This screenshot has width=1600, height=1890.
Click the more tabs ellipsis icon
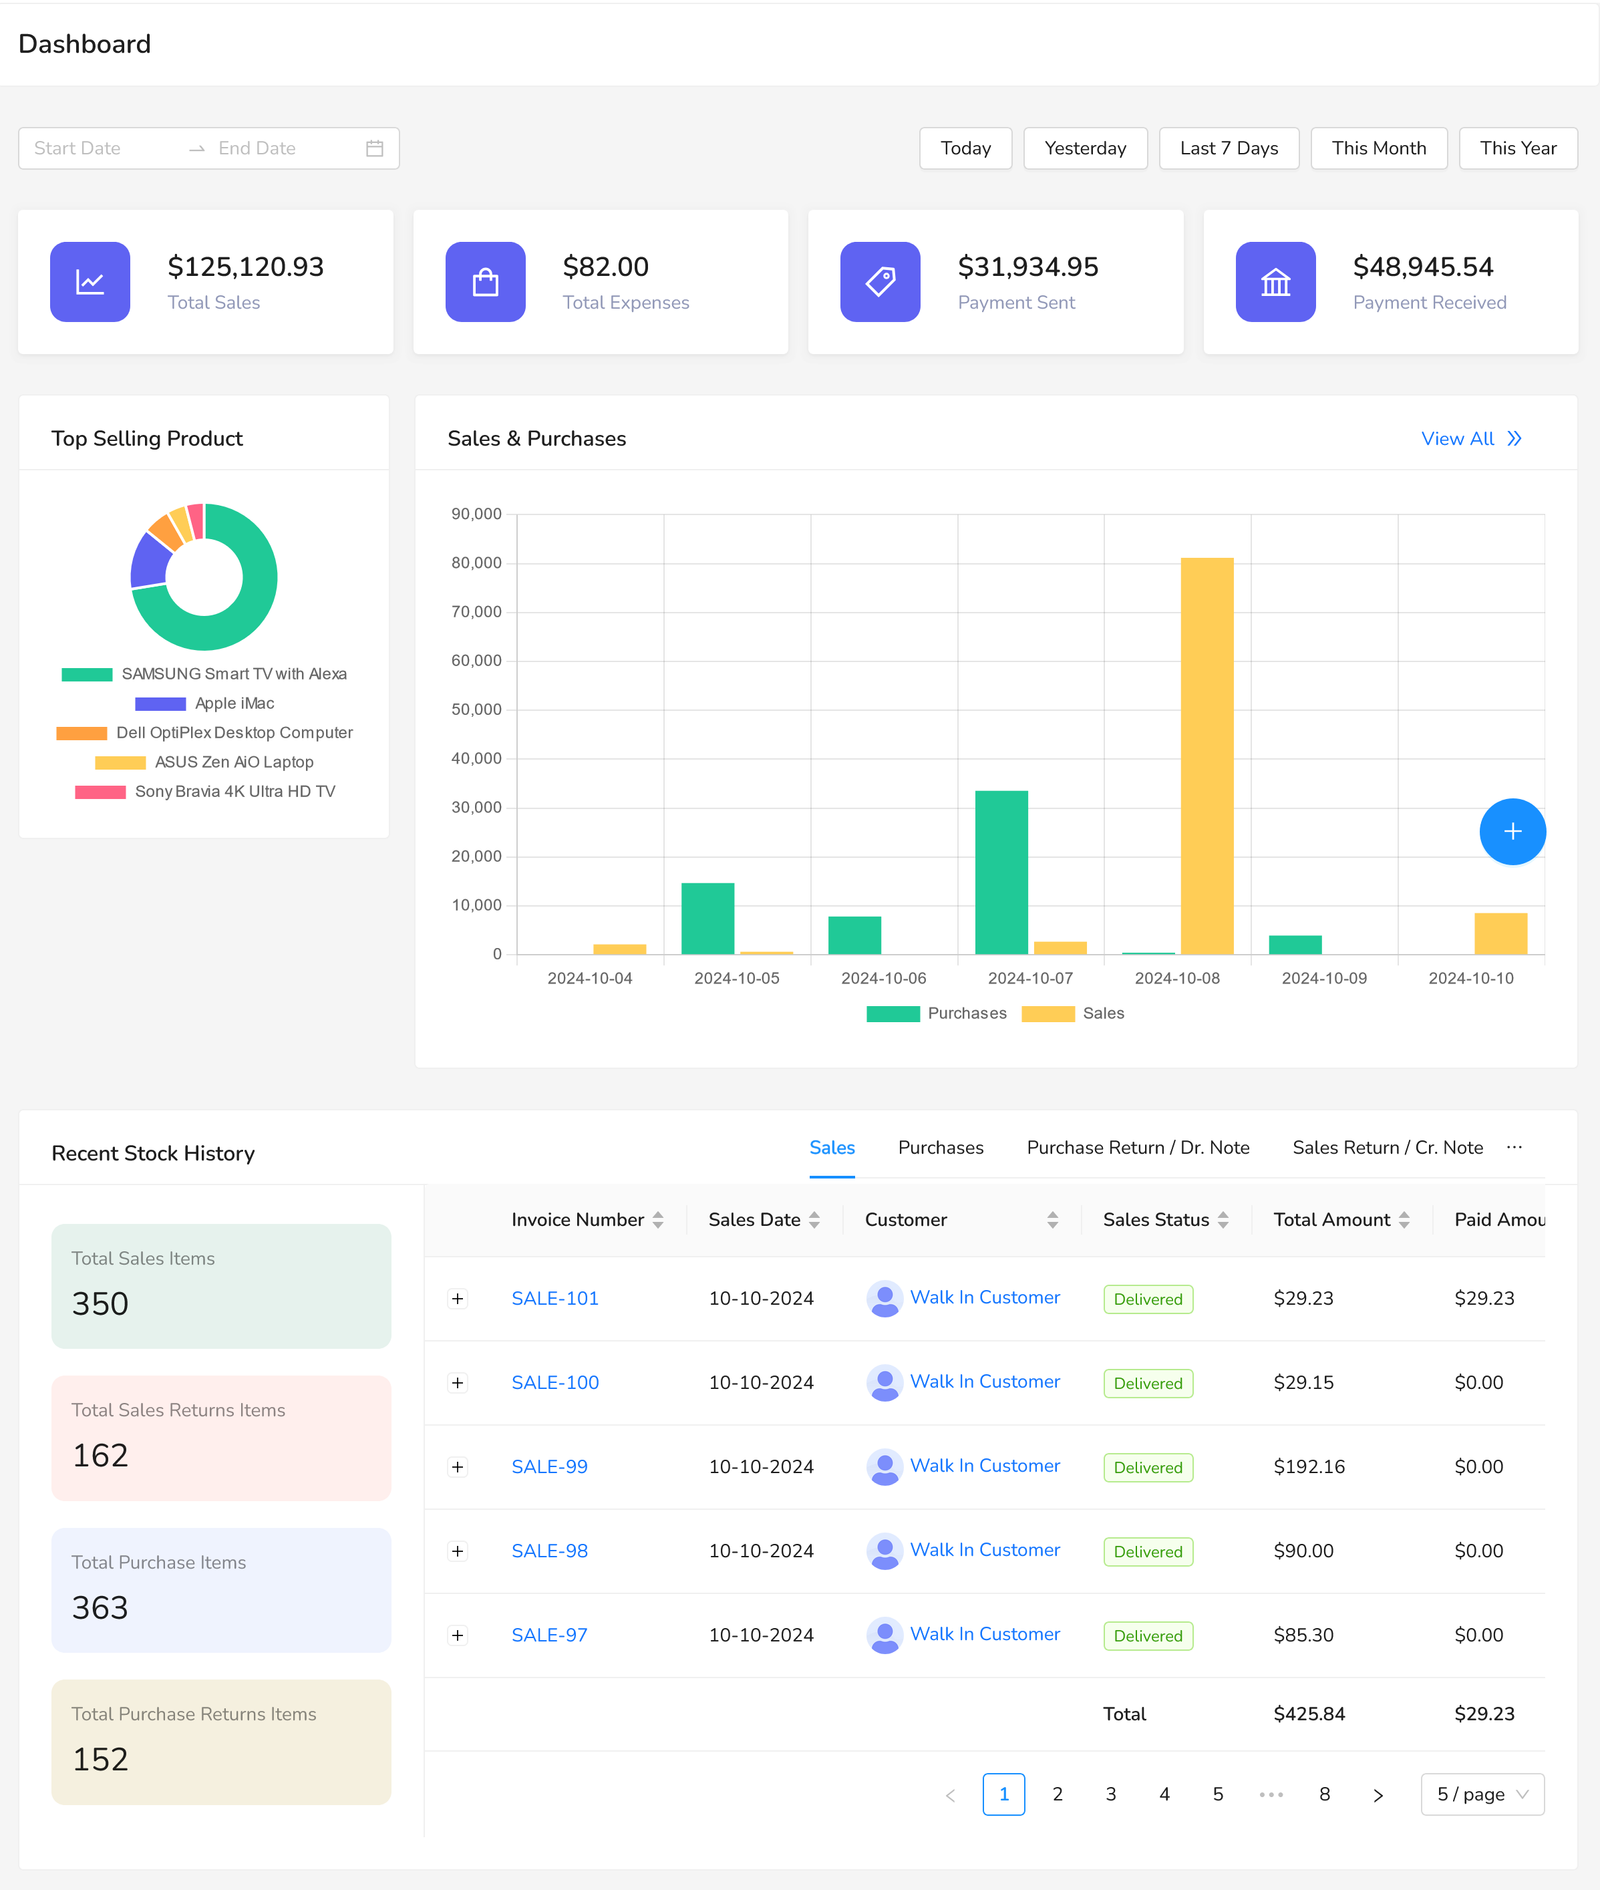coord(1514,1147)
